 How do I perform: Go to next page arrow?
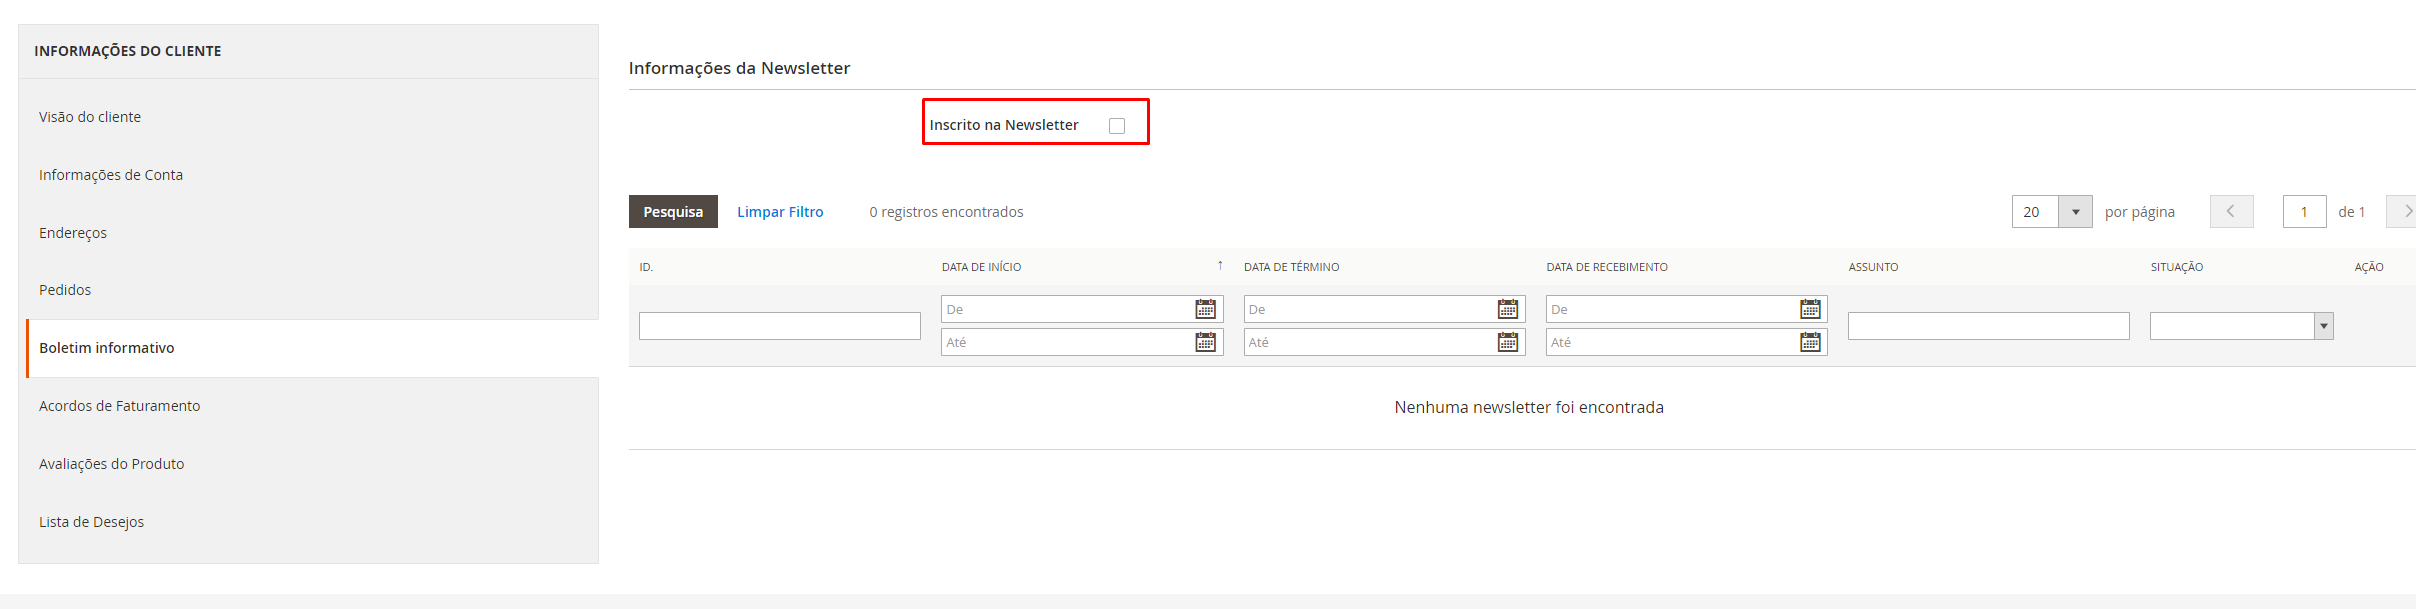pyautogui.click(x=2402, y=211)
